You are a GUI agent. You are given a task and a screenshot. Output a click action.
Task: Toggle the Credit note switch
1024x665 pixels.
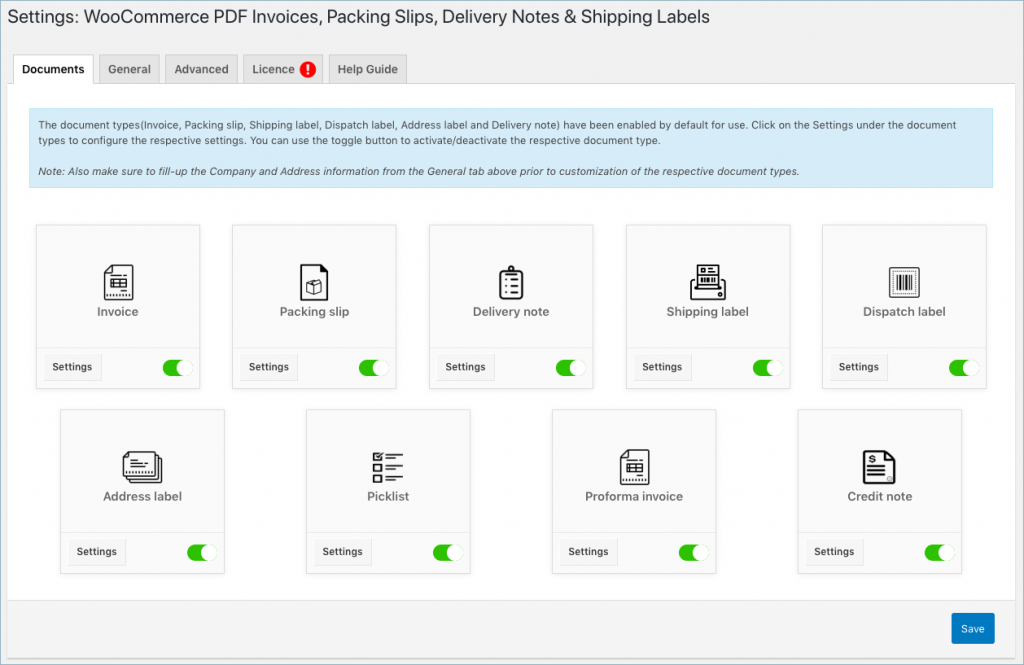[x=940, y=553]
